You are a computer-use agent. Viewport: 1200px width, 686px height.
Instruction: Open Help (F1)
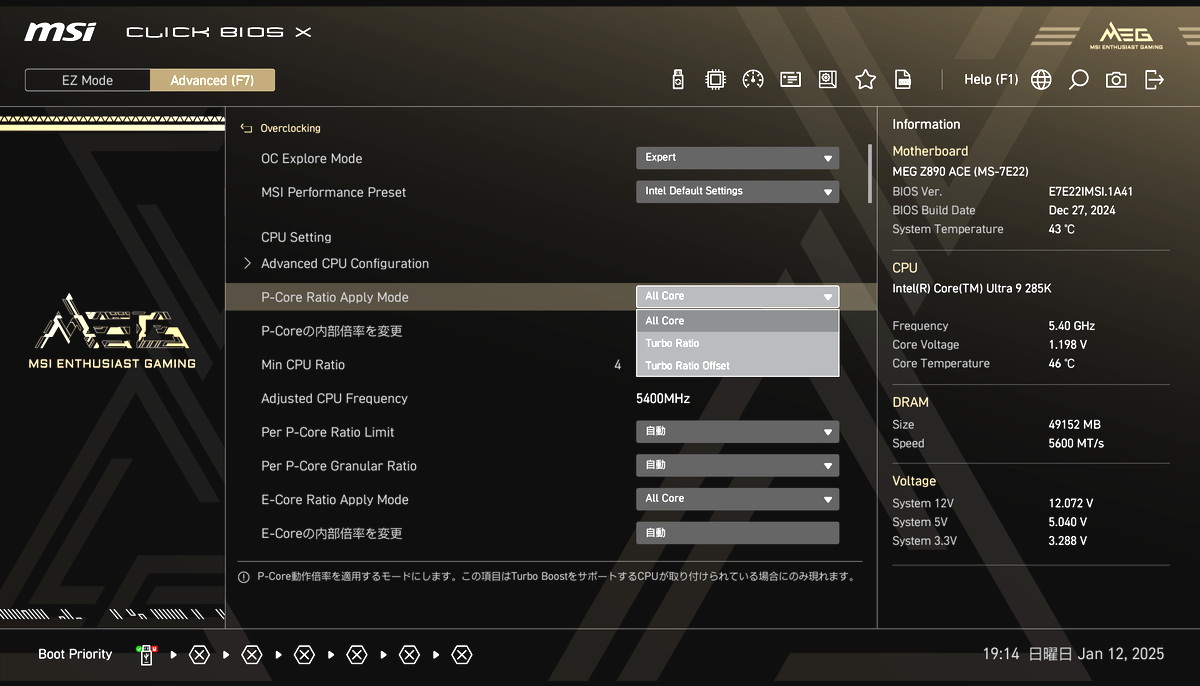tap(990, 80)
